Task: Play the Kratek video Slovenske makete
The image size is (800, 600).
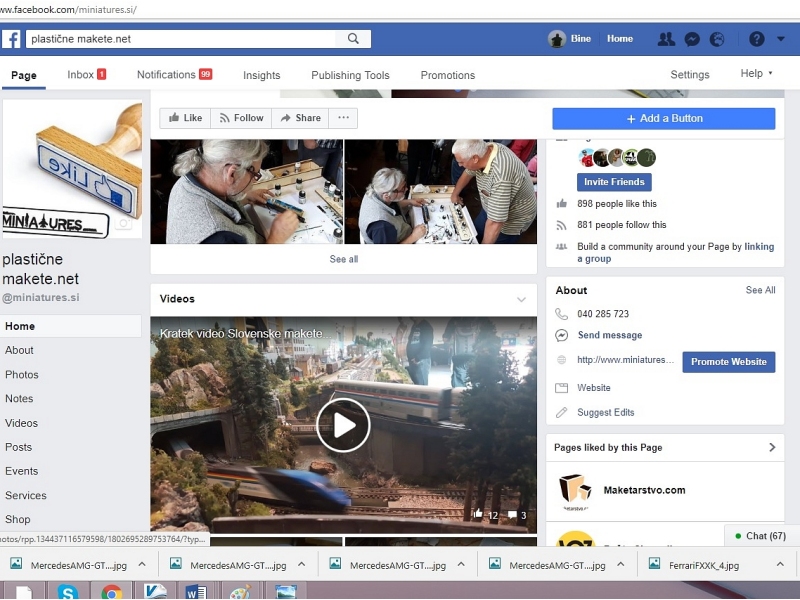Action: tap(343, 425)
